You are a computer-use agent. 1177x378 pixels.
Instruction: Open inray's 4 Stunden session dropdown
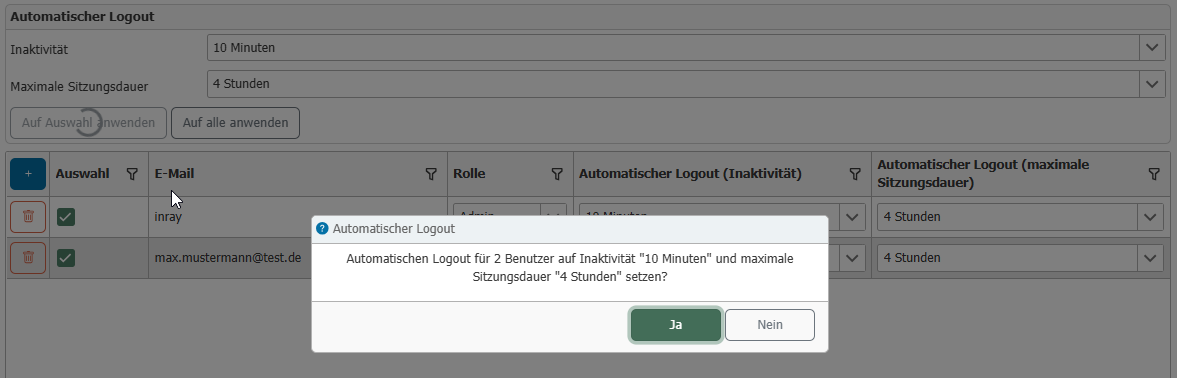1020,217
